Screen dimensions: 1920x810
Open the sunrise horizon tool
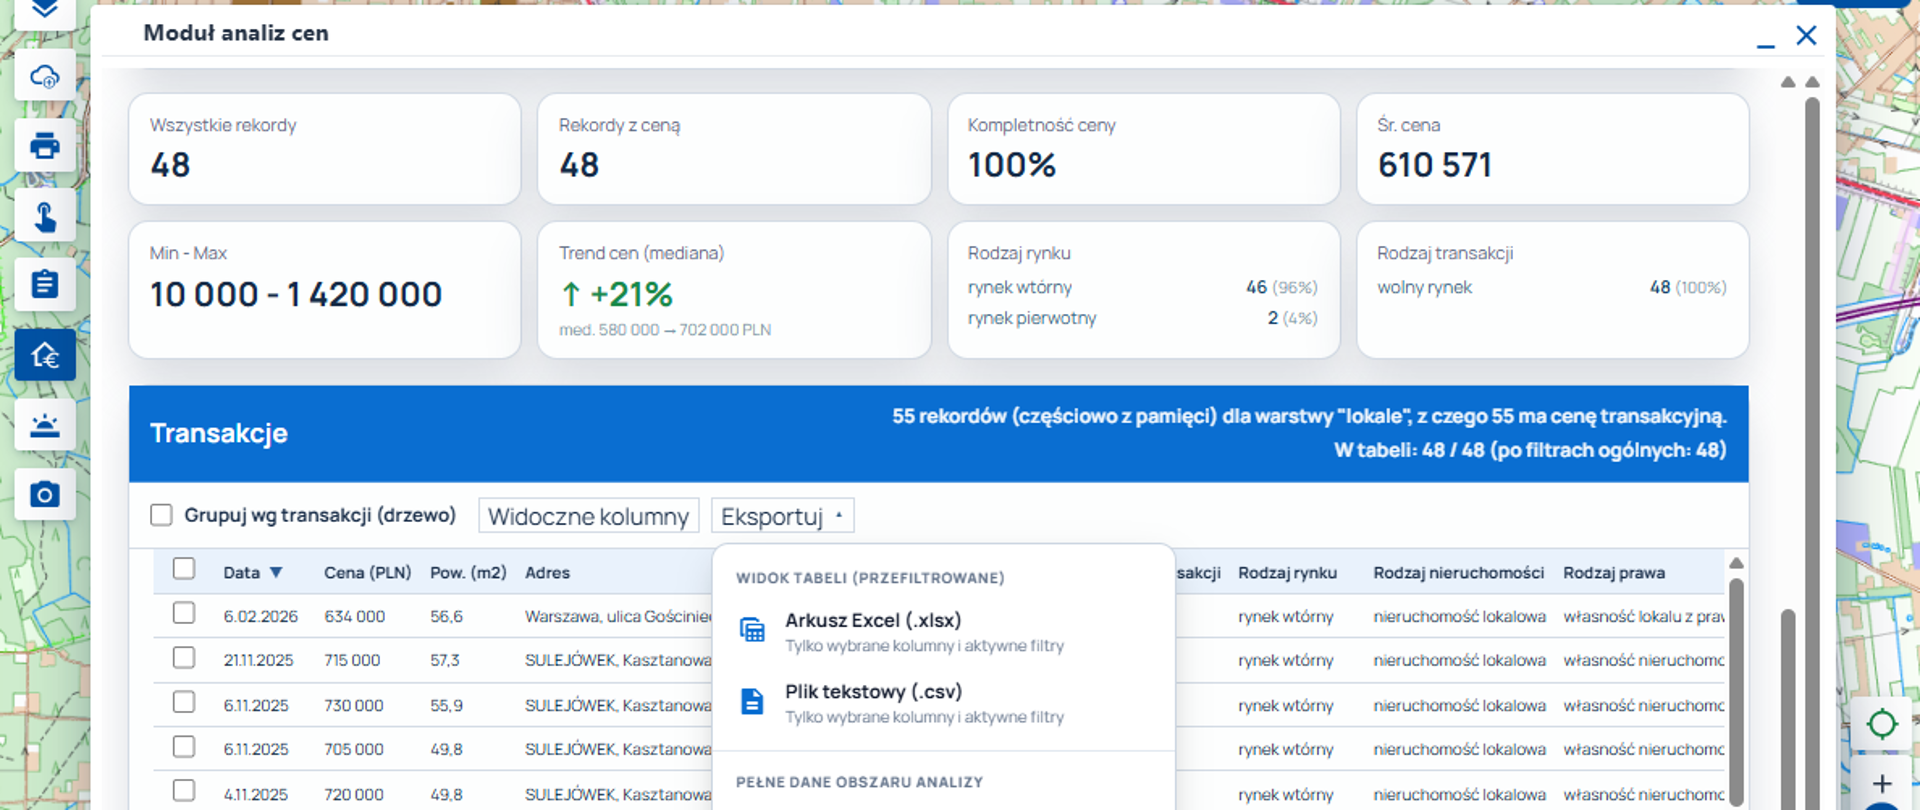point(45,425)
